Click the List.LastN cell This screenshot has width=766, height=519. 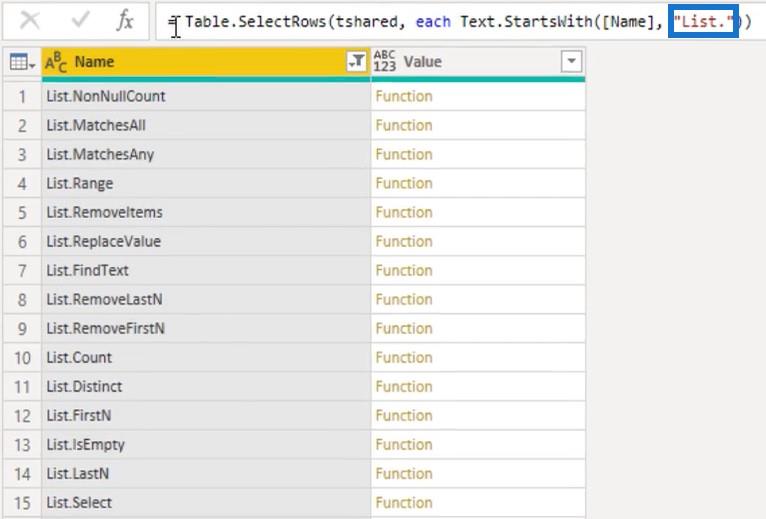tap(206, 474)
